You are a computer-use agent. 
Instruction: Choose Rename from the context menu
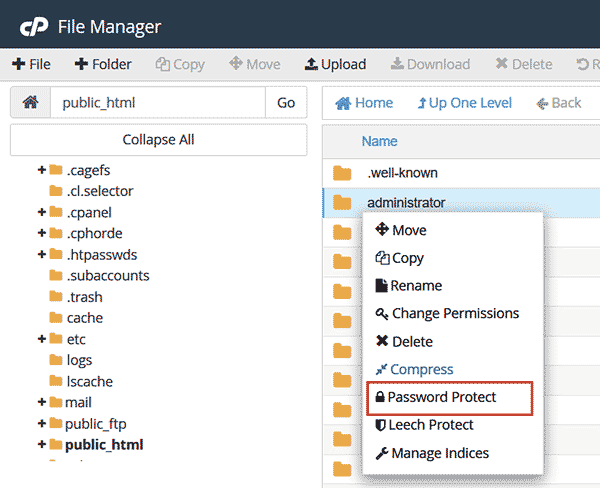(408, 286)
